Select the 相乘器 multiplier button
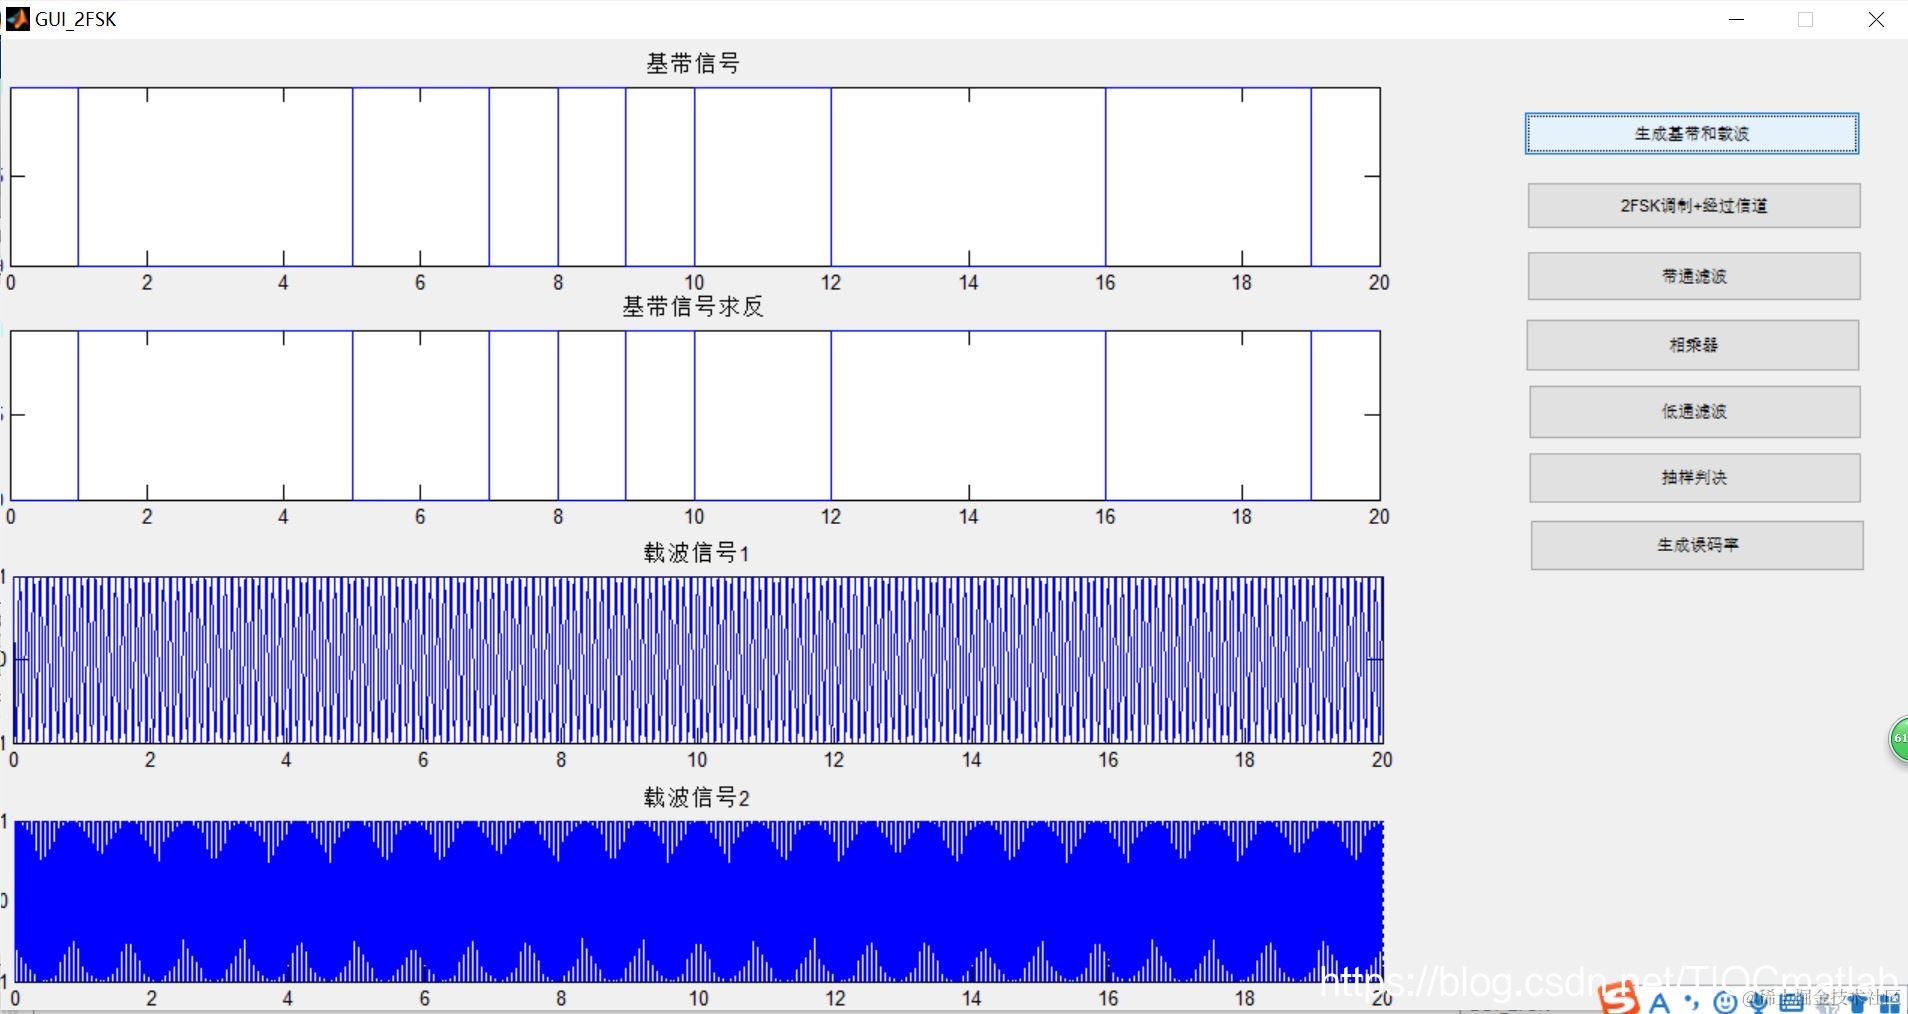The height and width of the screenshot is (1014, 1908). [1693, 345]
